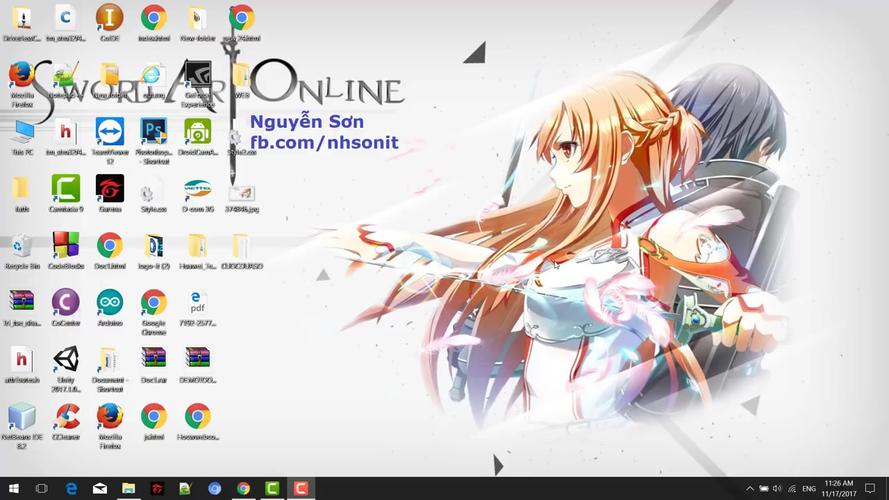The width and height of the screenshot is (889, 500).
Task: Select the jpg image file thumbnail
Action: [x=242, y=193]
